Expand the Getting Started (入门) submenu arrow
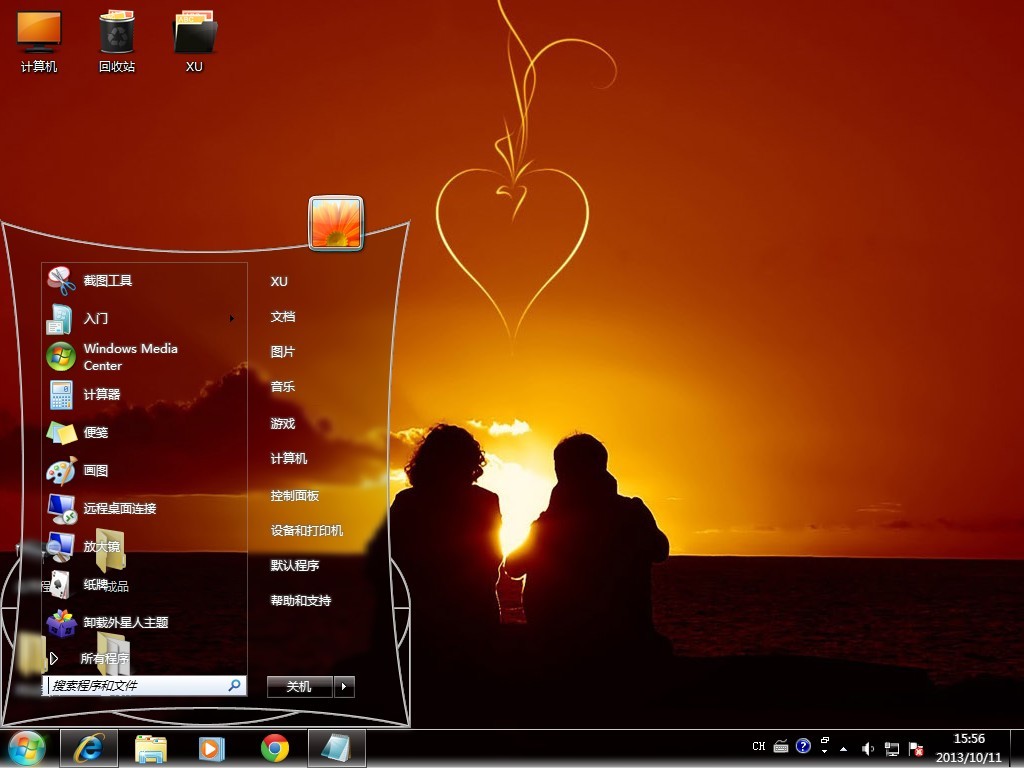This screenshot has width=1024, height=768. (x=232, y=319)
